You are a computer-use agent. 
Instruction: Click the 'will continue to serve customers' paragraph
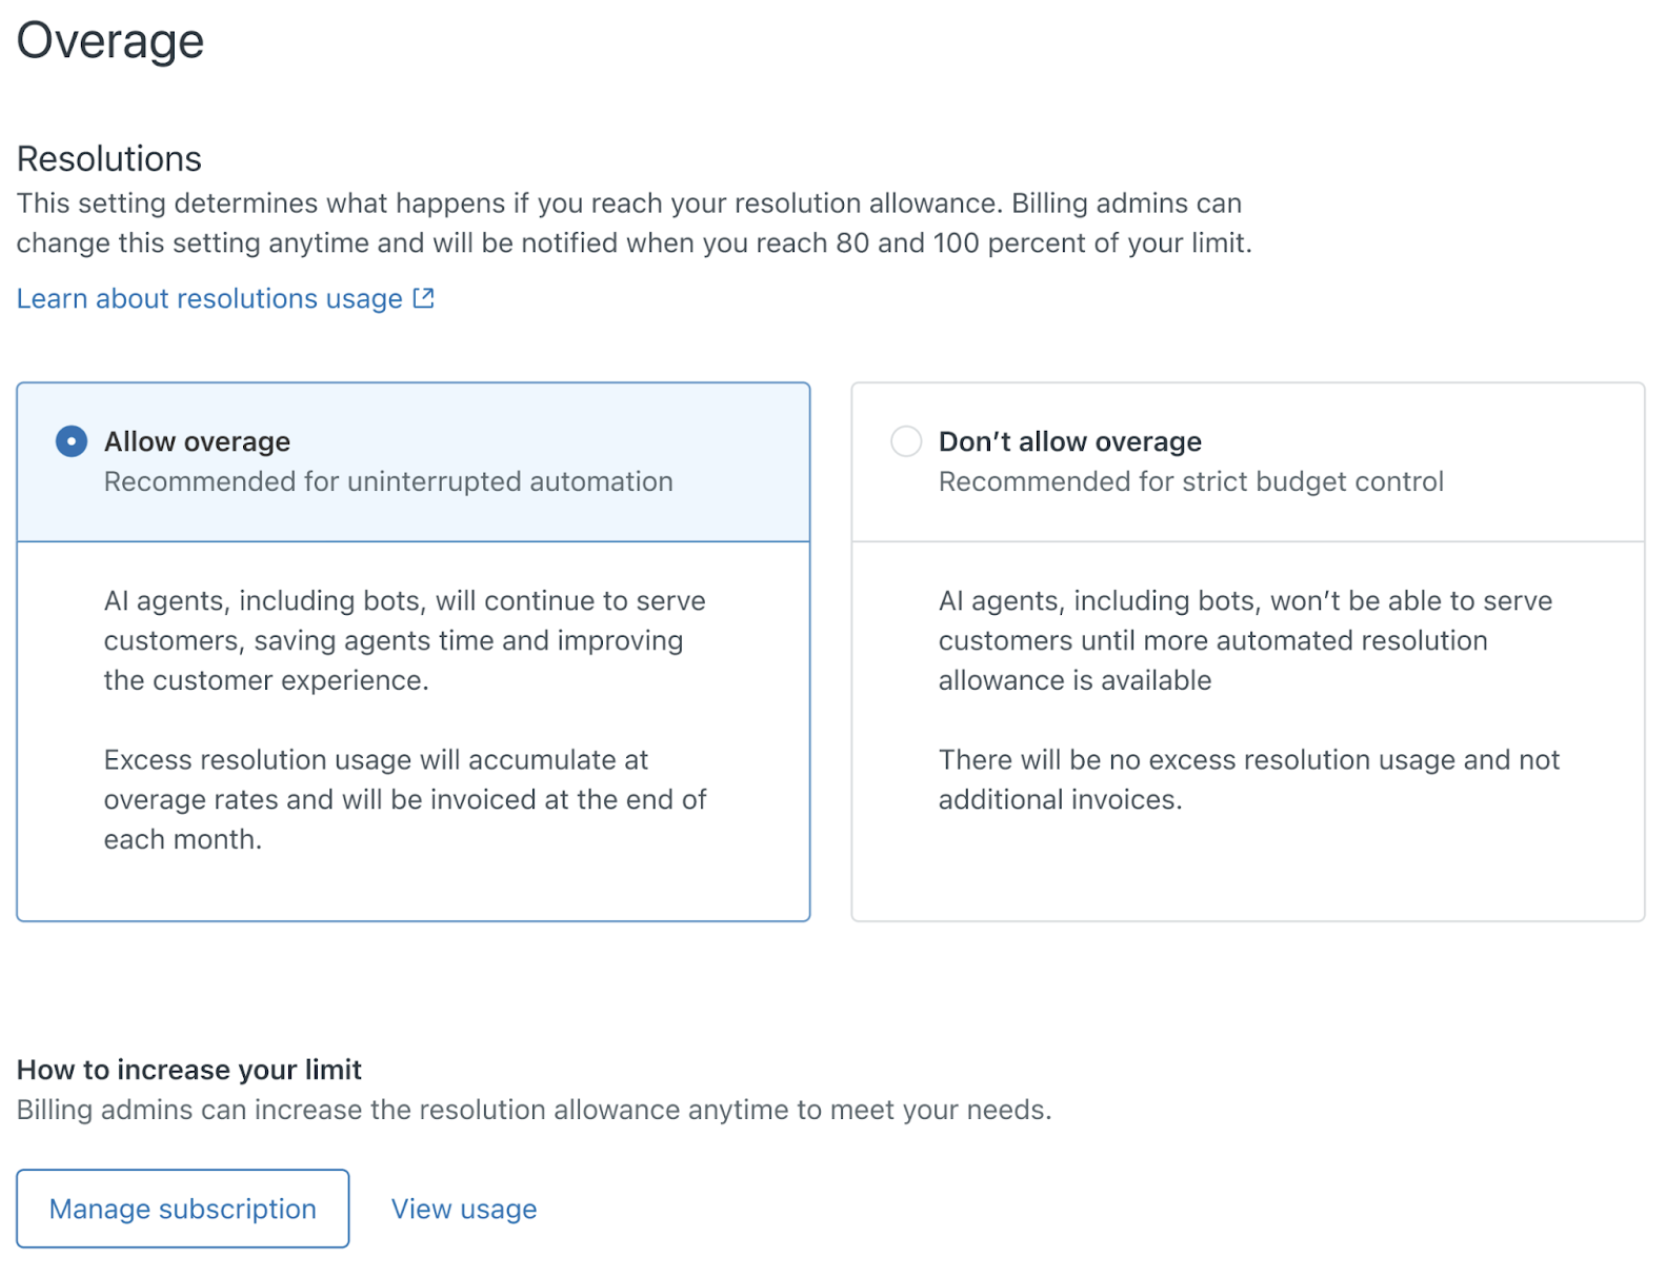click(404, 640)
